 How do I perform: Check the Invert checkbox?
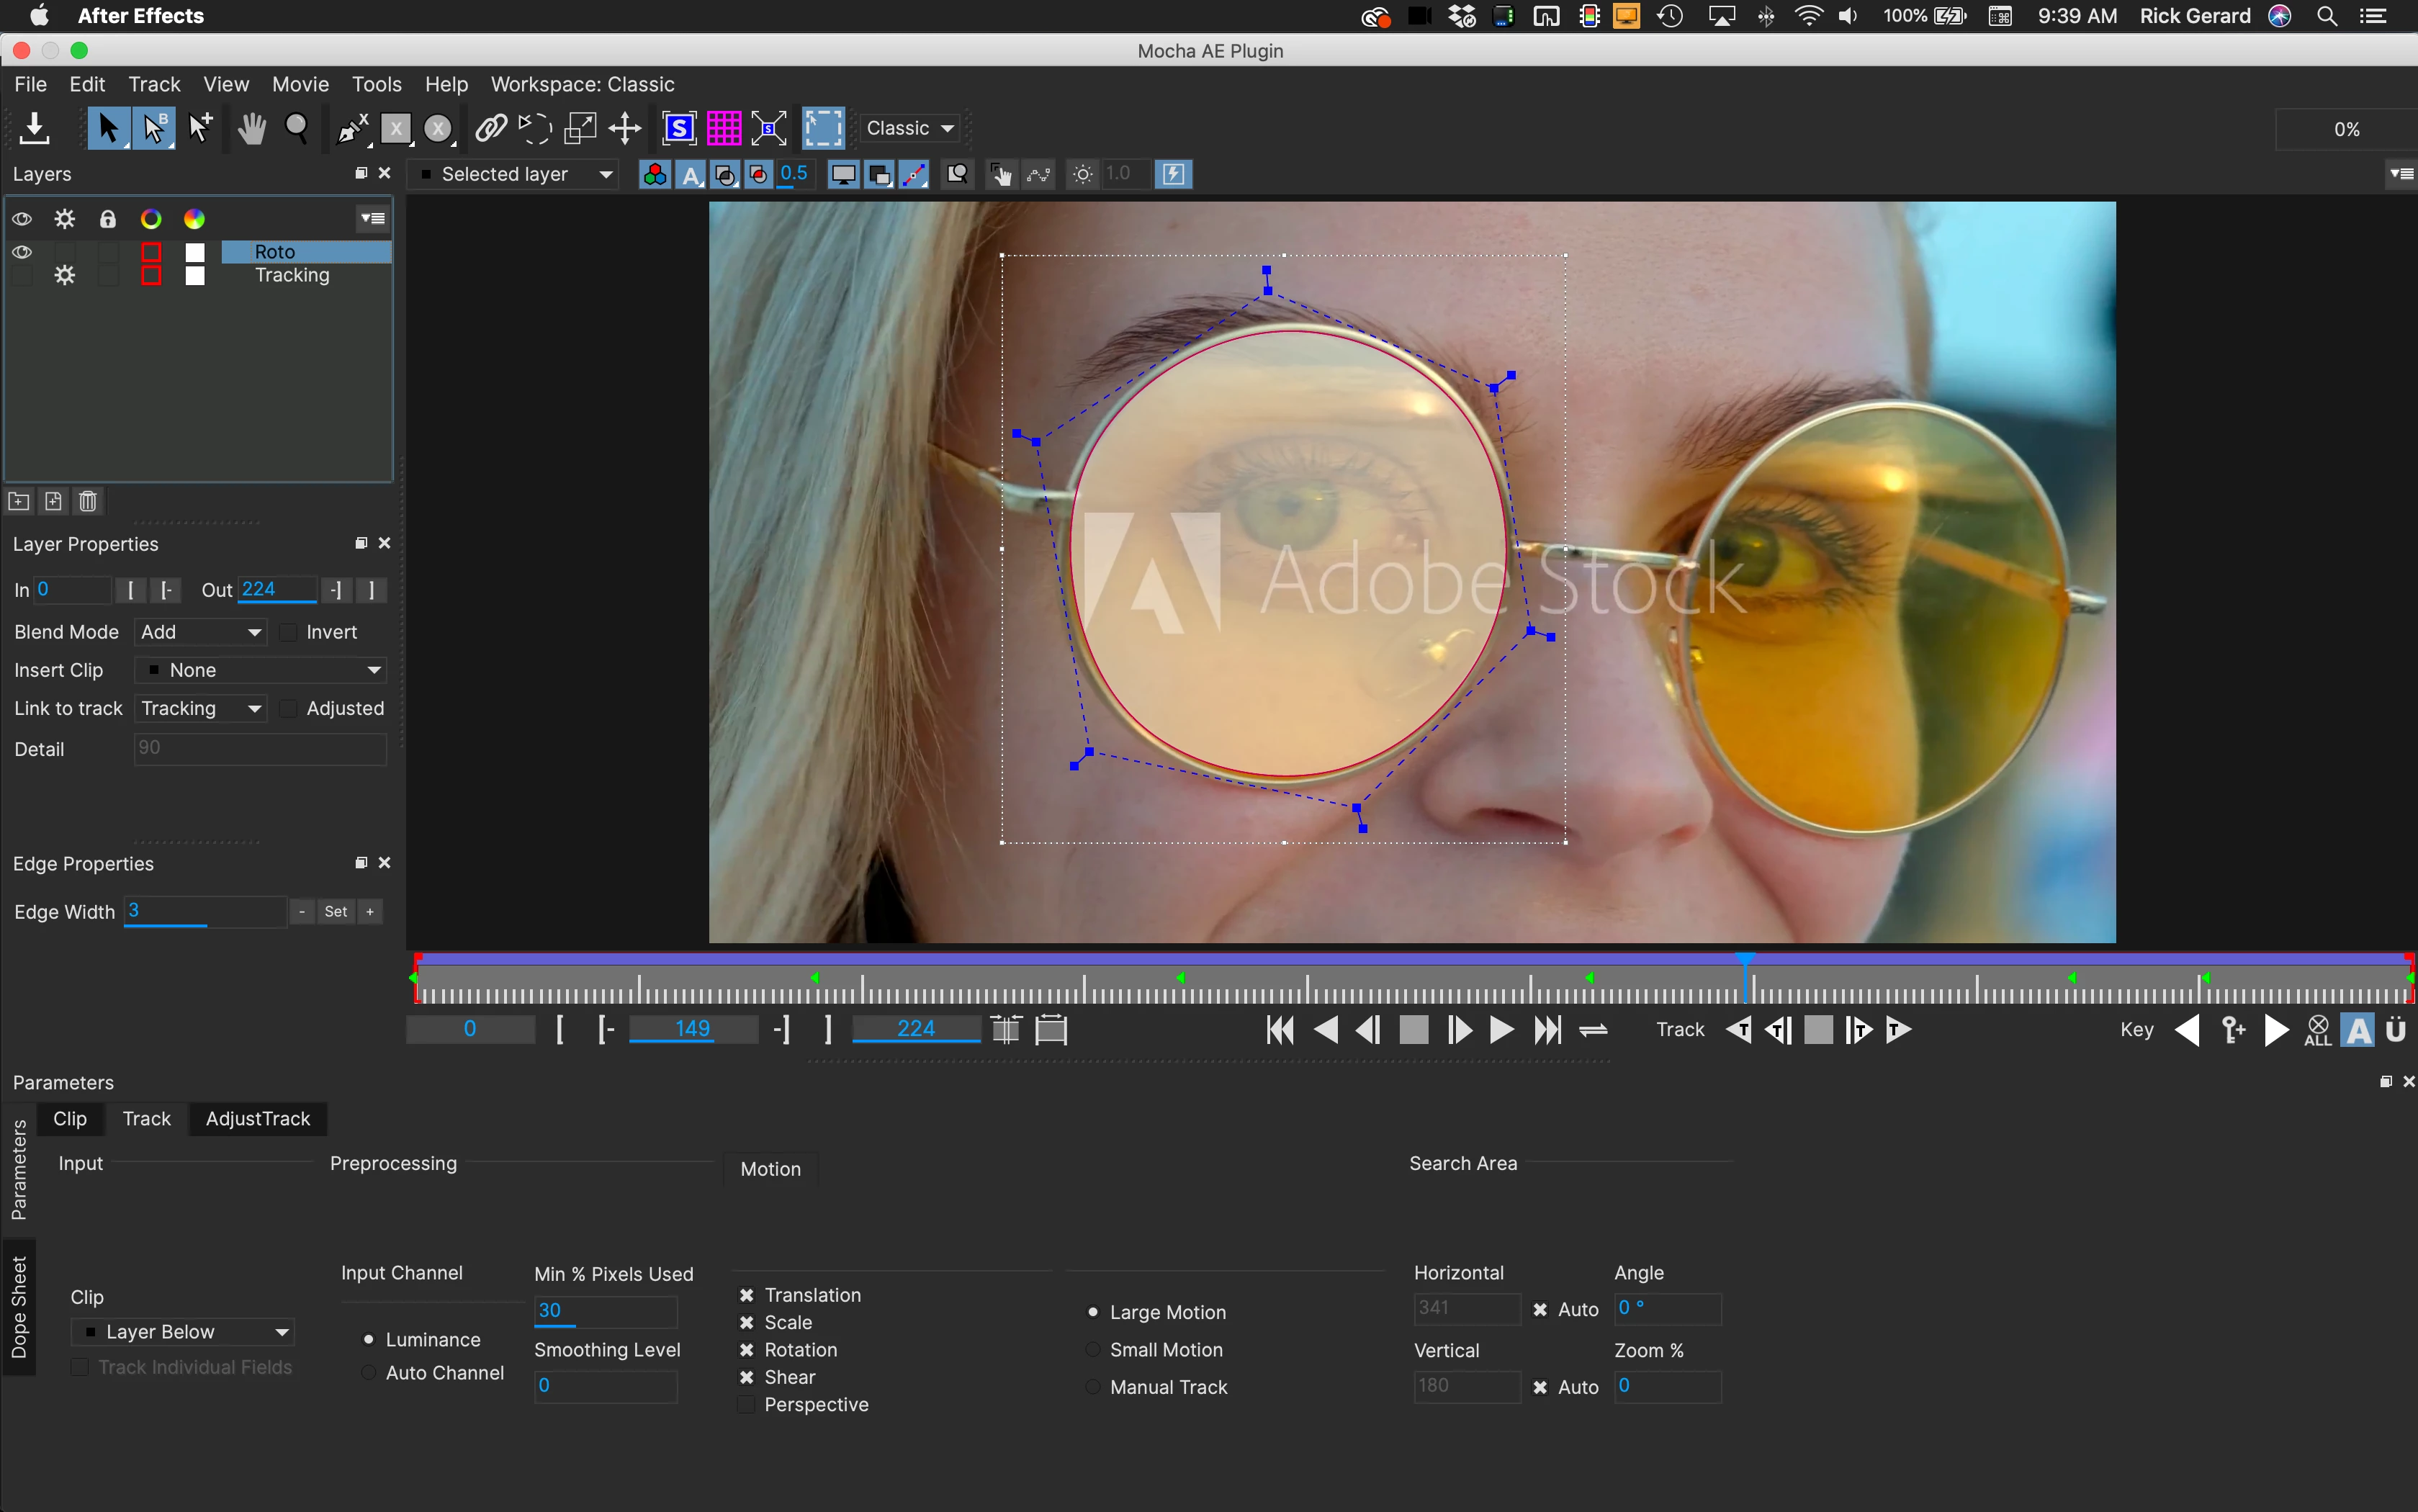tap(289, 632)
